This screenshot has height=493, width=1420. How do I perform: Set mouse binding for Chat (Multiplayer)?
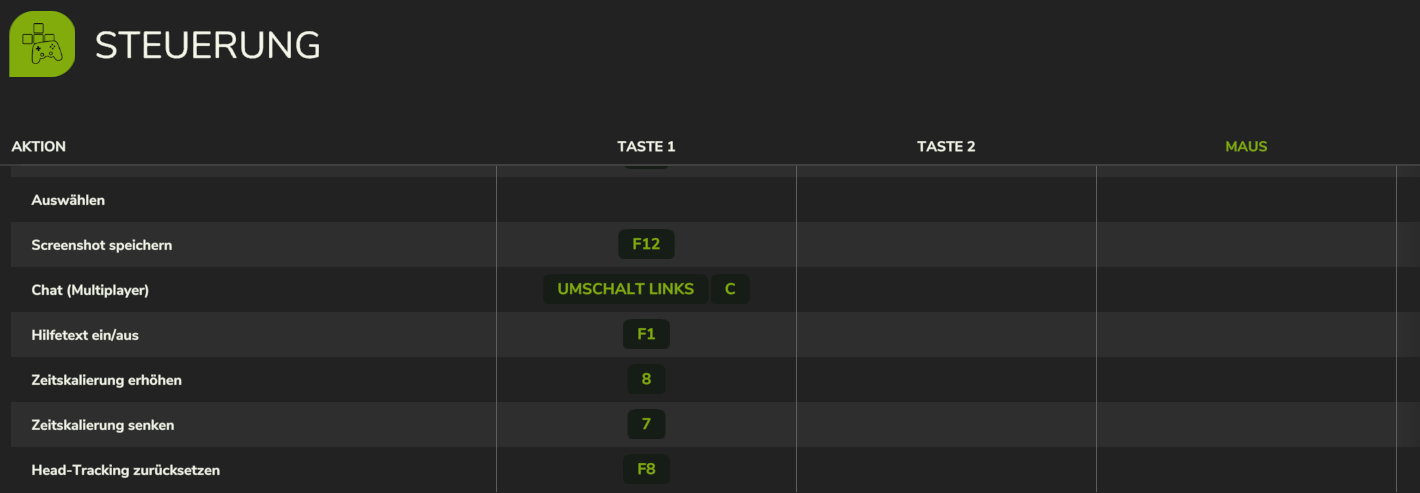tap(1246, 290)
